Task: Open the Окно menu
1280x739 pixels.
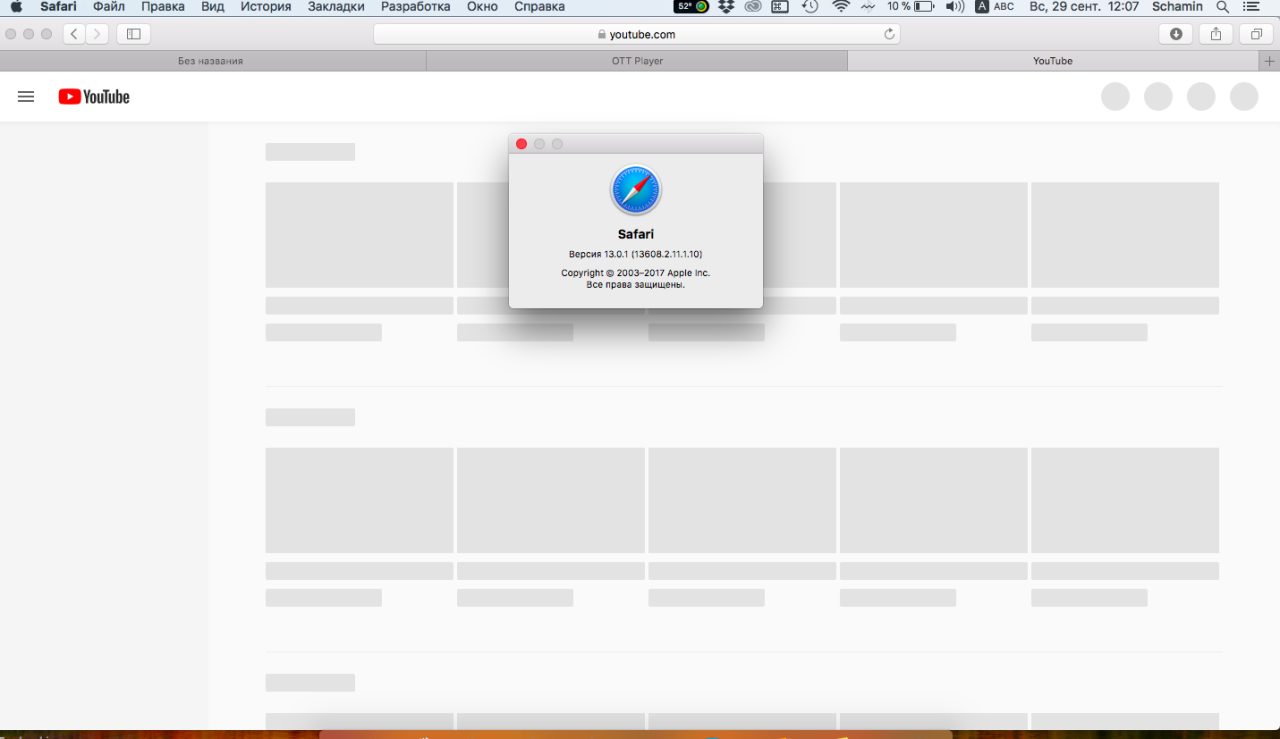Action: [482, 7]
